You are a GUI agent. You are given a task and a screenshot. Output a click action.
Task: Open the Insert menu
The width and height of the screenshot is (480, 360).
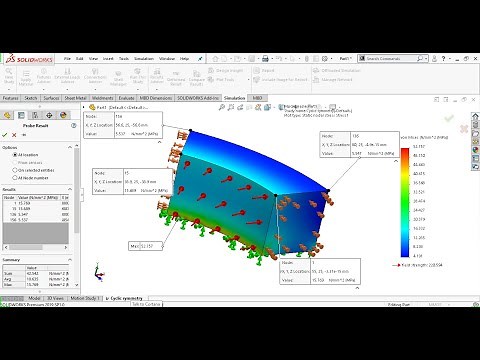[108, 59]
